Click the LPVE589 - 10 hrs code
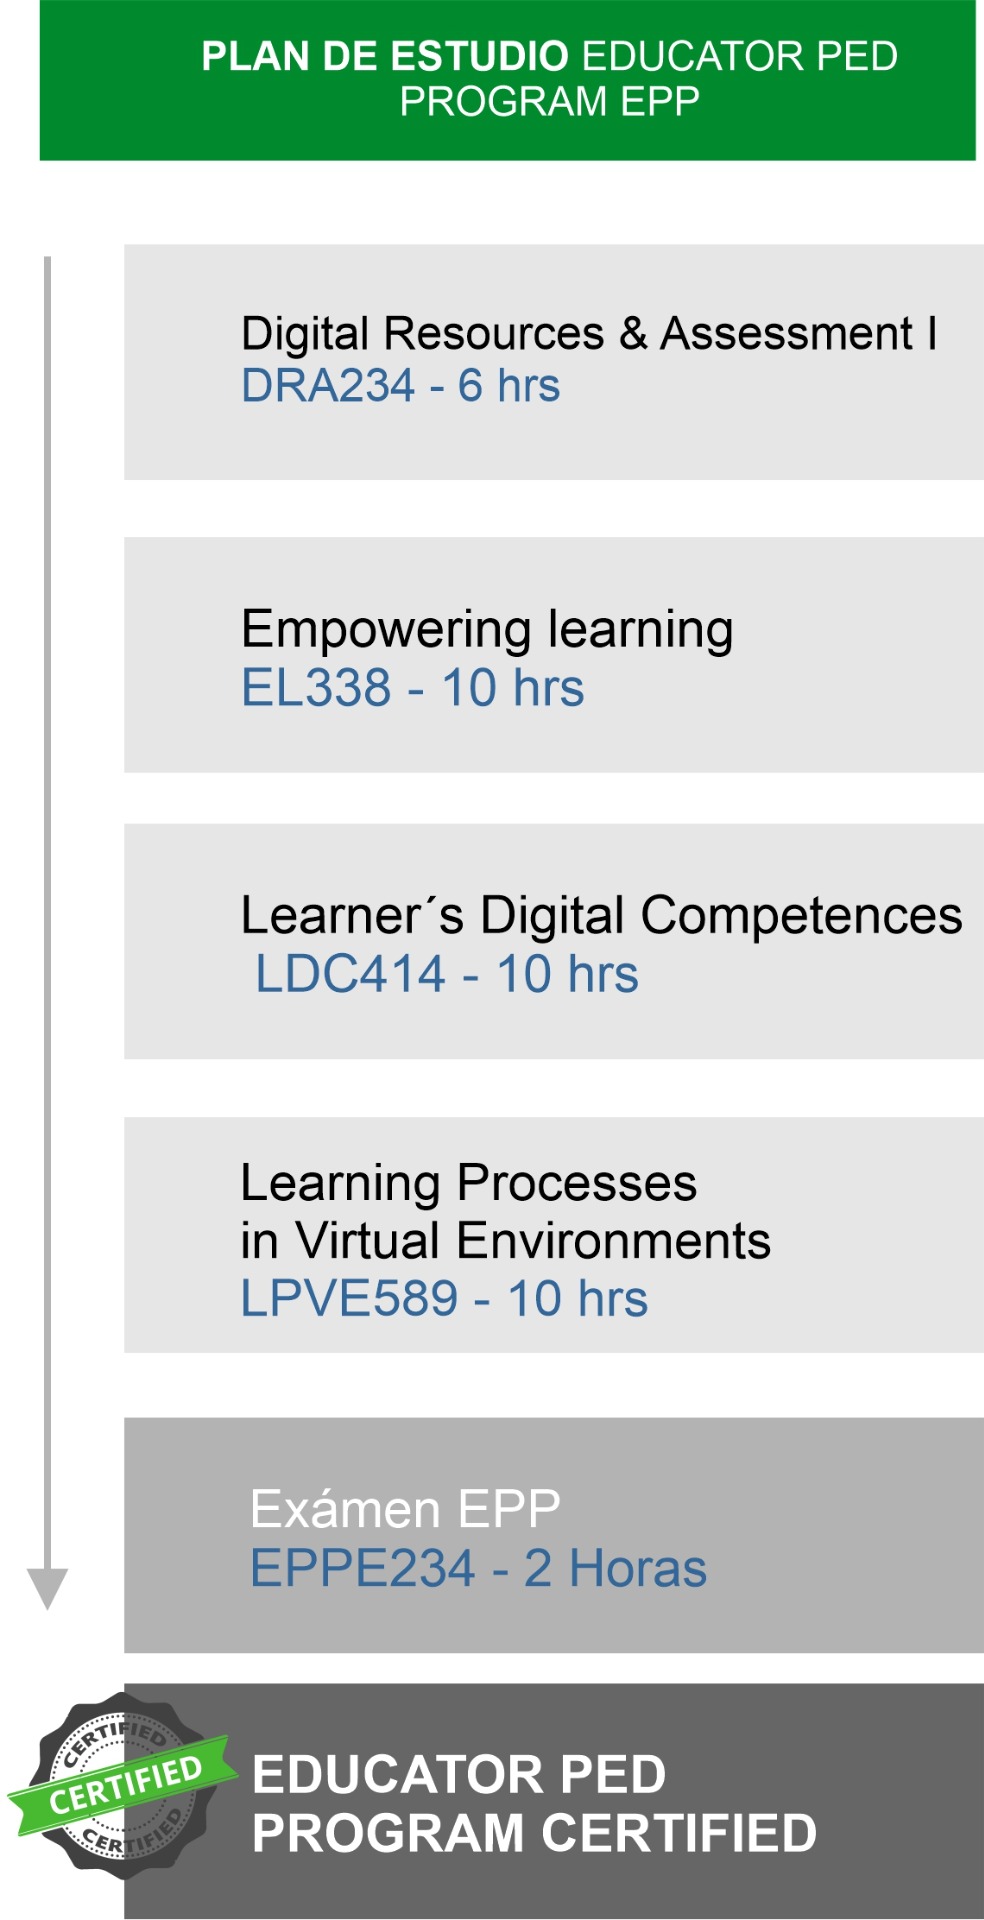The width and height of the screenshot is (984, 1920). pyautogui.click(x=444, y=1299)
